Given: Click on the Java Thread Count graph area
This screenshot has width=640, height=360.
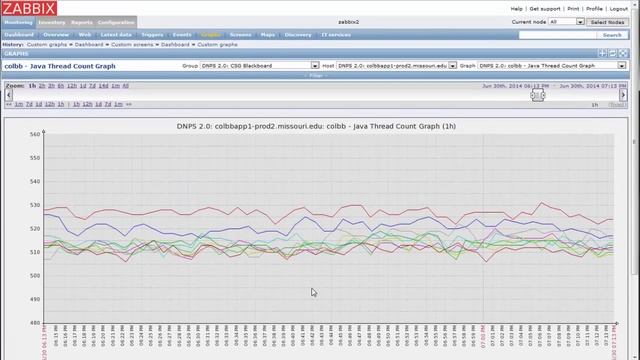Looking at the screenshot, I should [x=329, y=229].
